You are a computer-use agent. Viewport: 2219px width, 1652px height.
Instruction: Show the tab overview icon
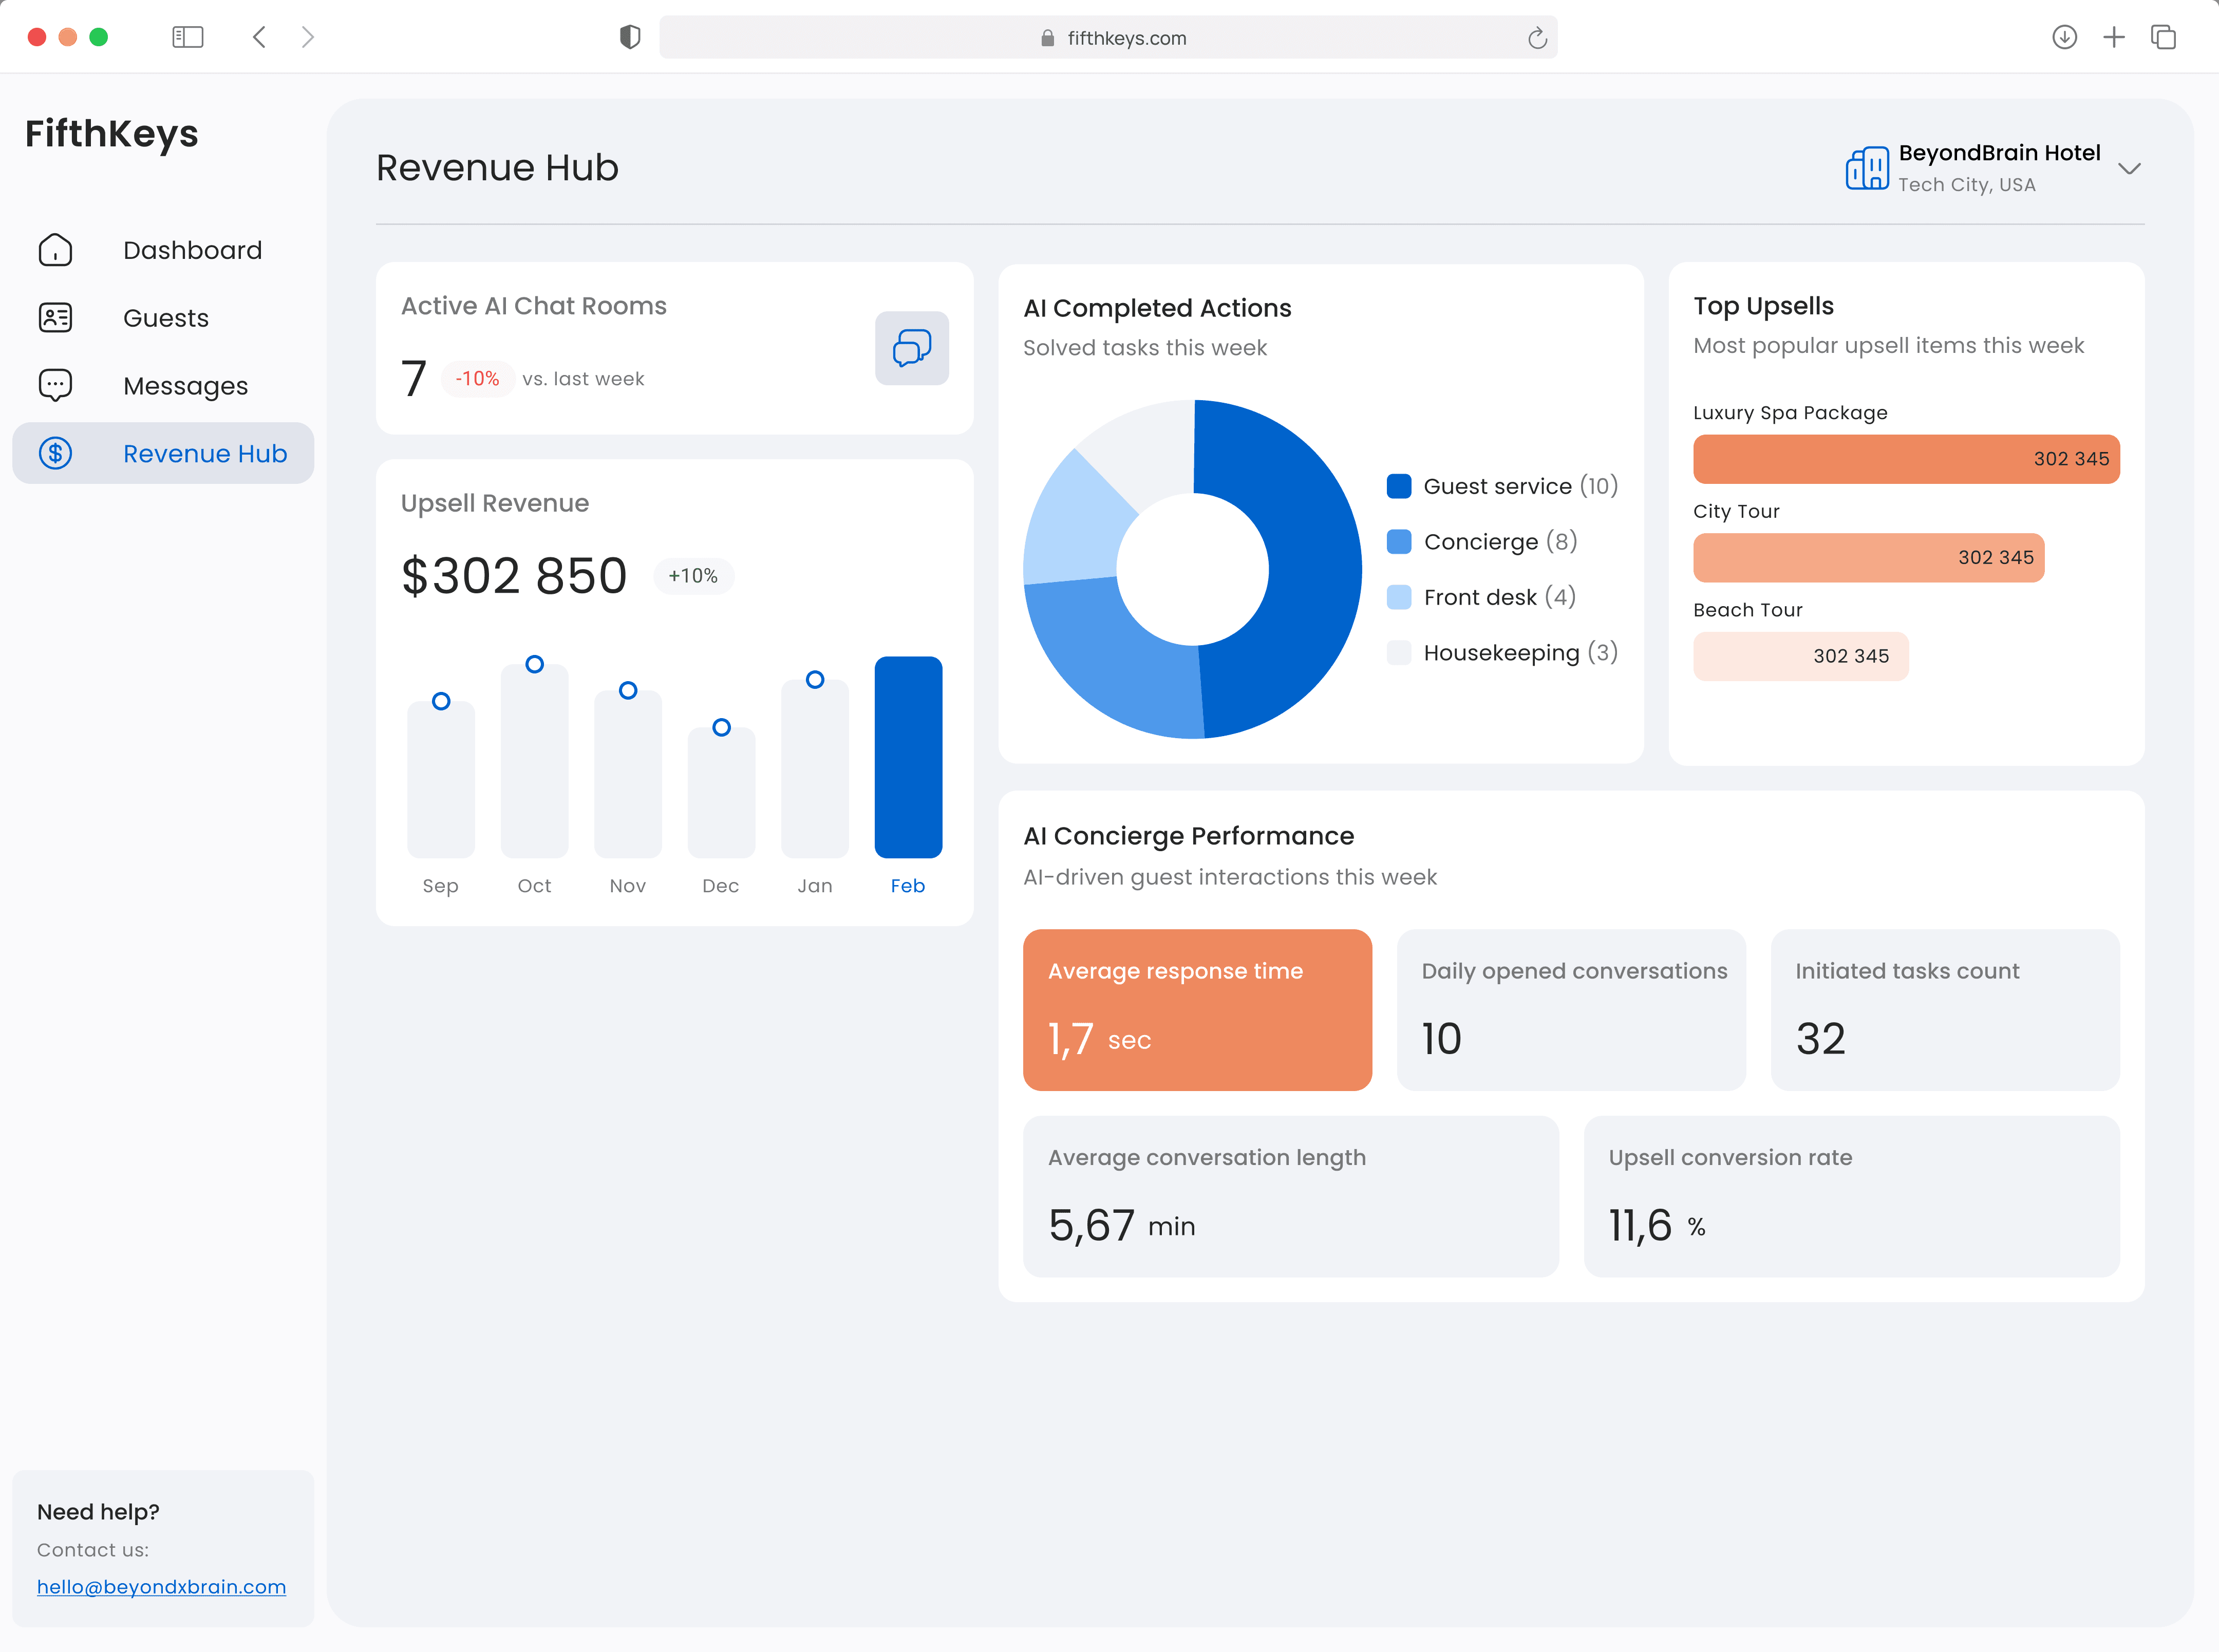pos(2163,37)
